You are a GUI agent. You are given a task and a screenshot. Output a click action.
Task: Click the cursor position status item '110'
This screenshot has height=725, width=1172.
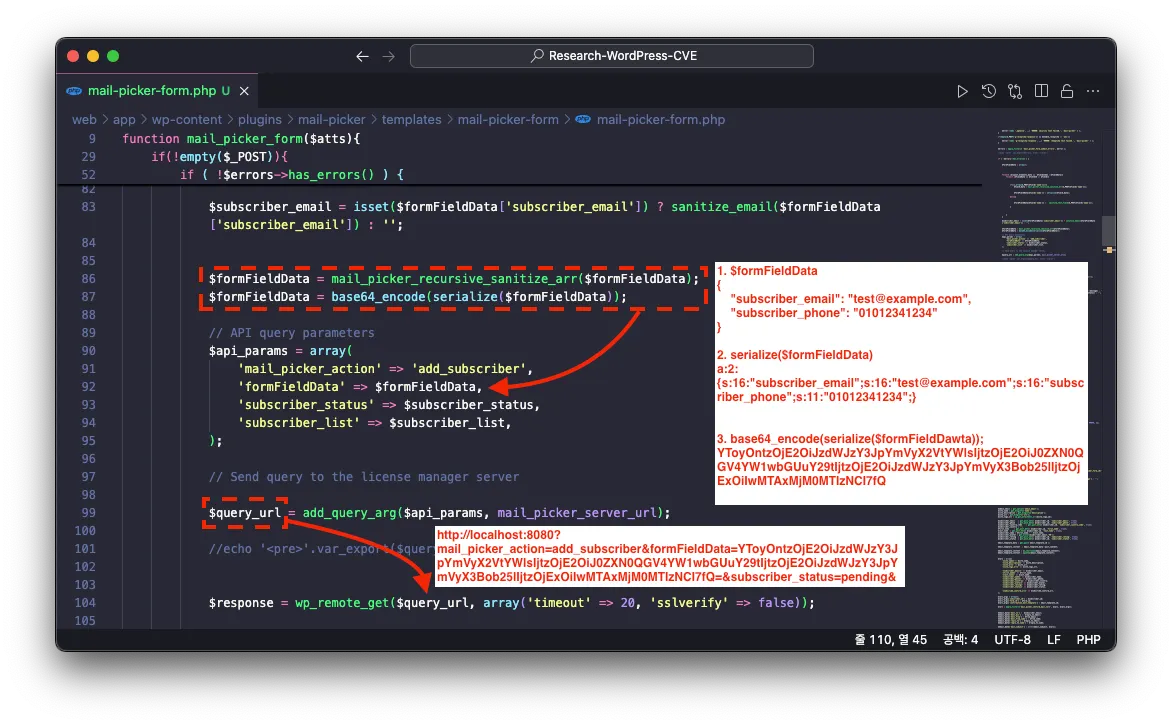[x=891, y=640]
